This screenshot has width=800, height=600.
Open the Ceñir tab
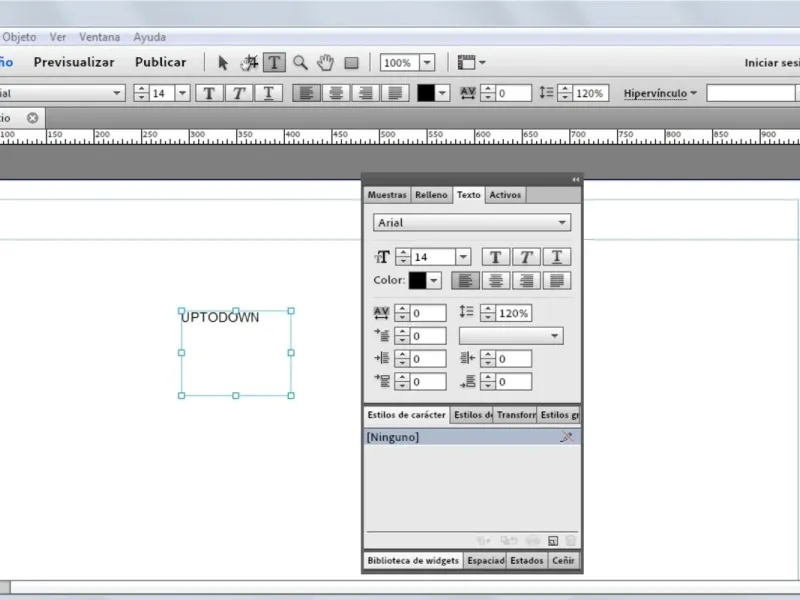563,561
